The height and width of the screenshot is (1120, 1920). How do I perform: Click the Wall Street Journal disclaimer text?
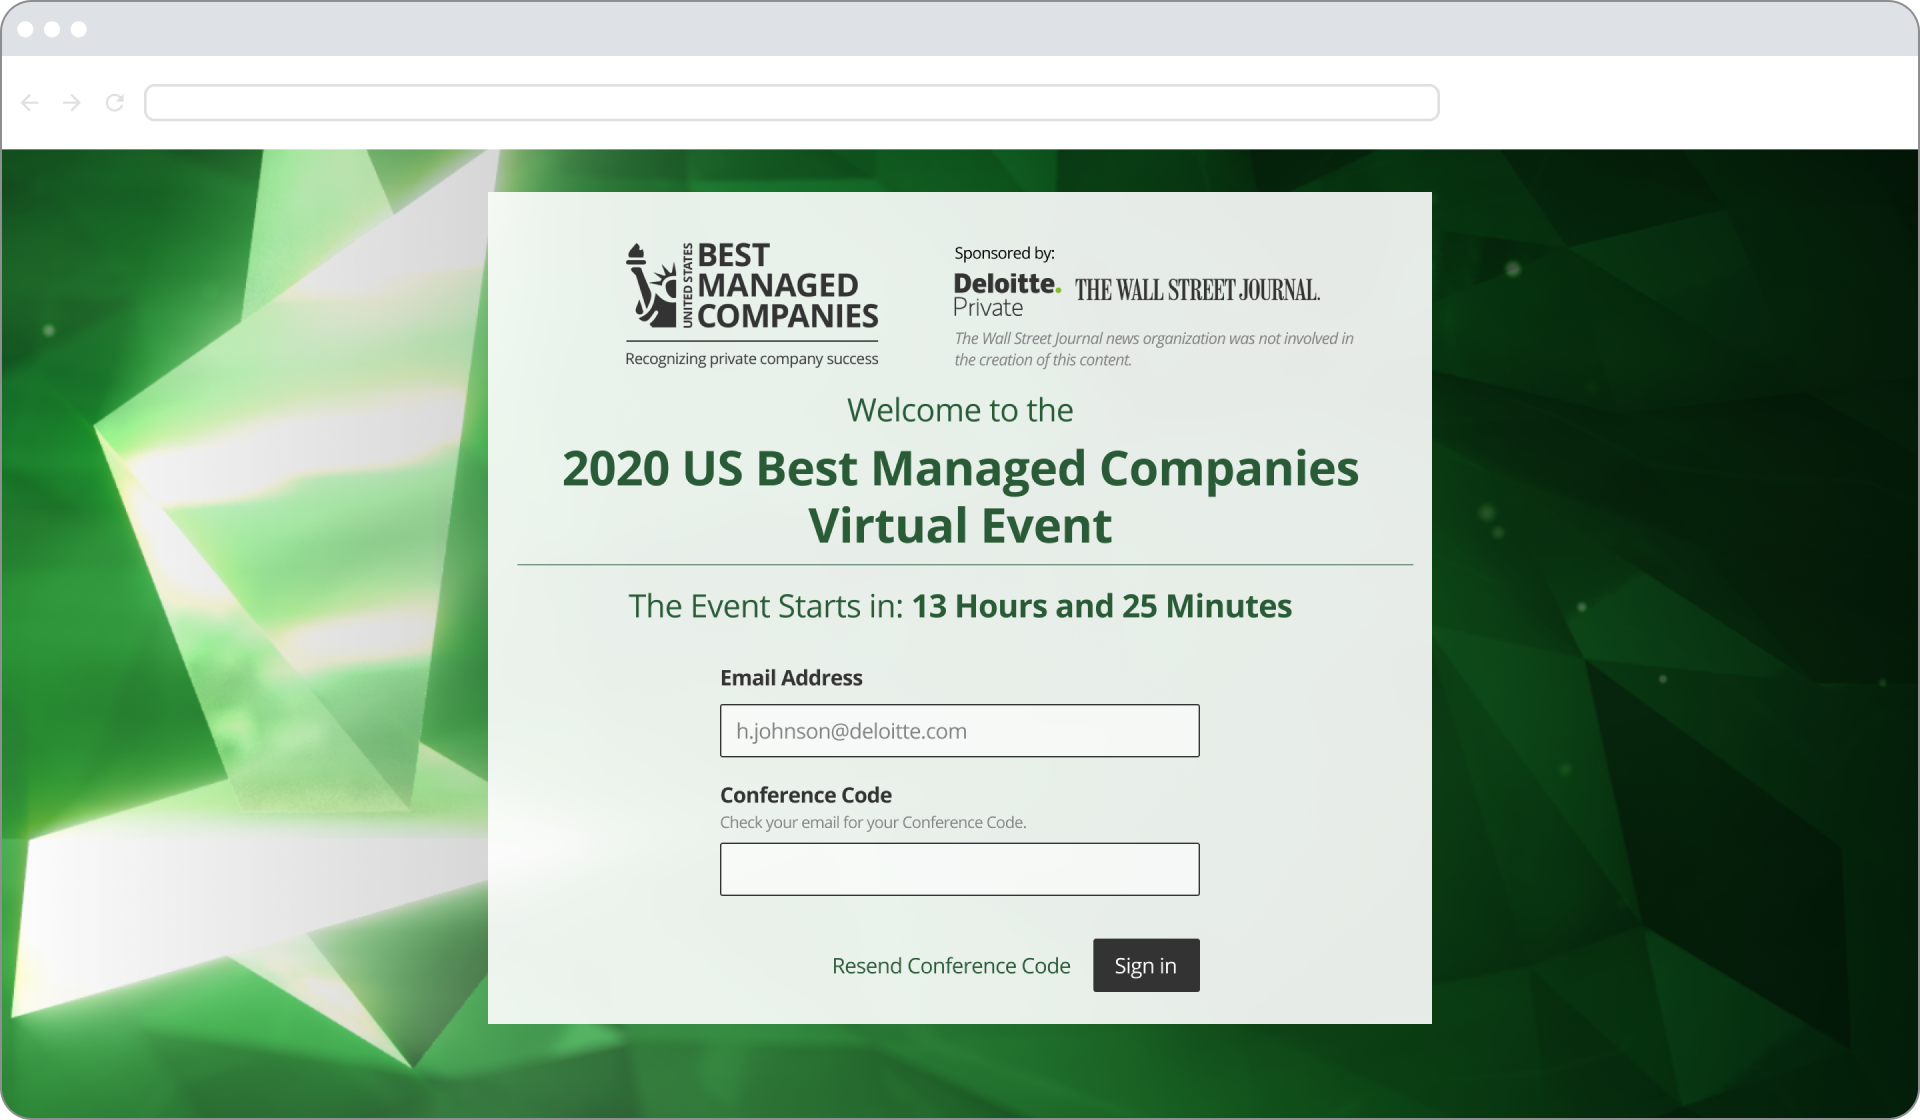click(x=1154, y=349)
